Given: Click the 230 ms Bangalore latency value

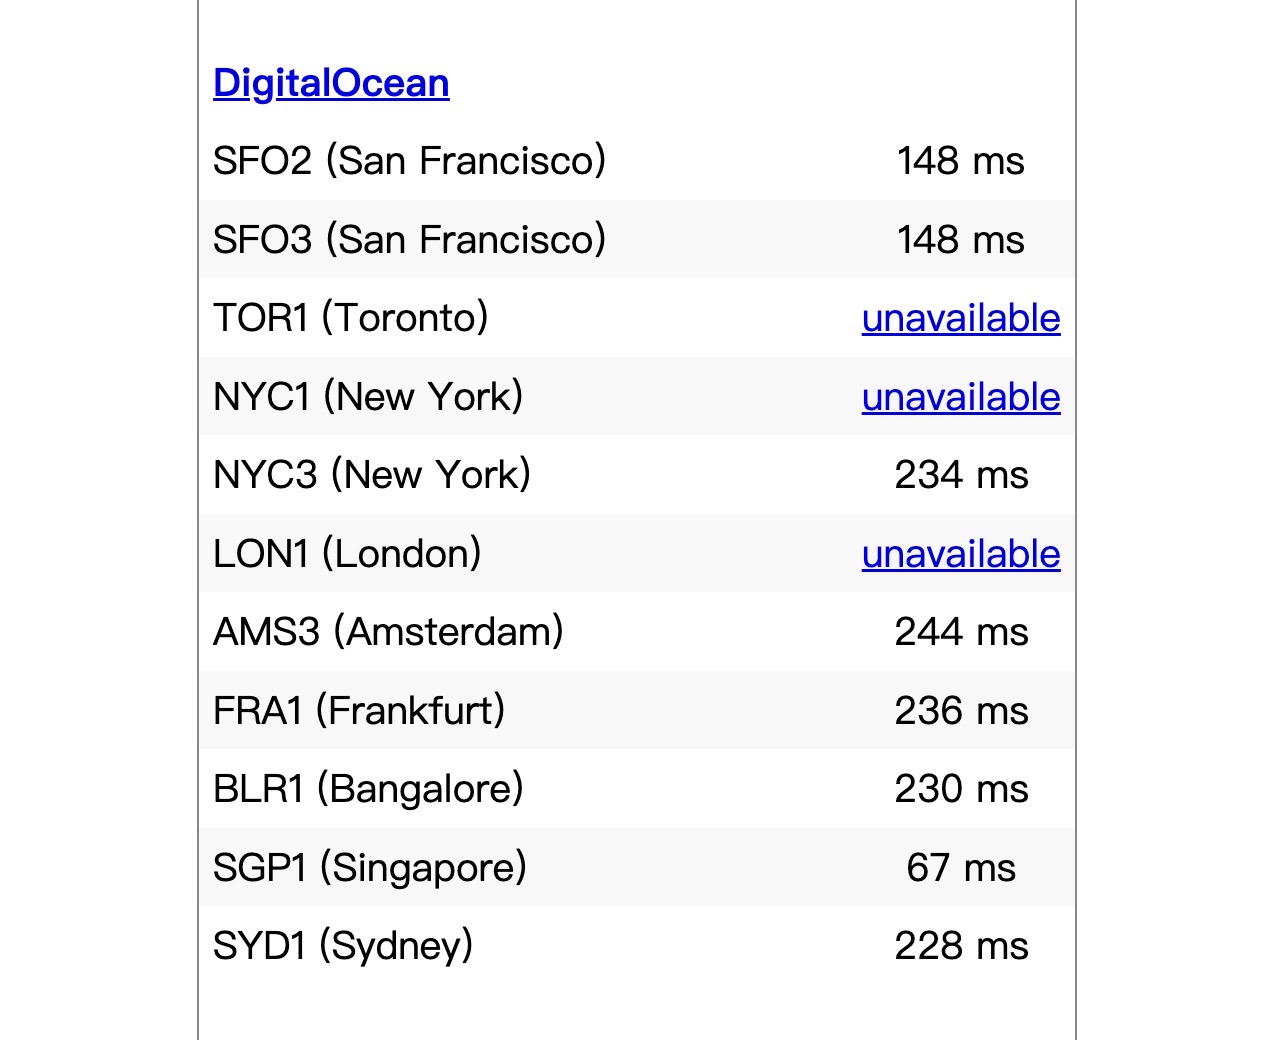Looking at the screenshot, I should click(x=961, y=789).
